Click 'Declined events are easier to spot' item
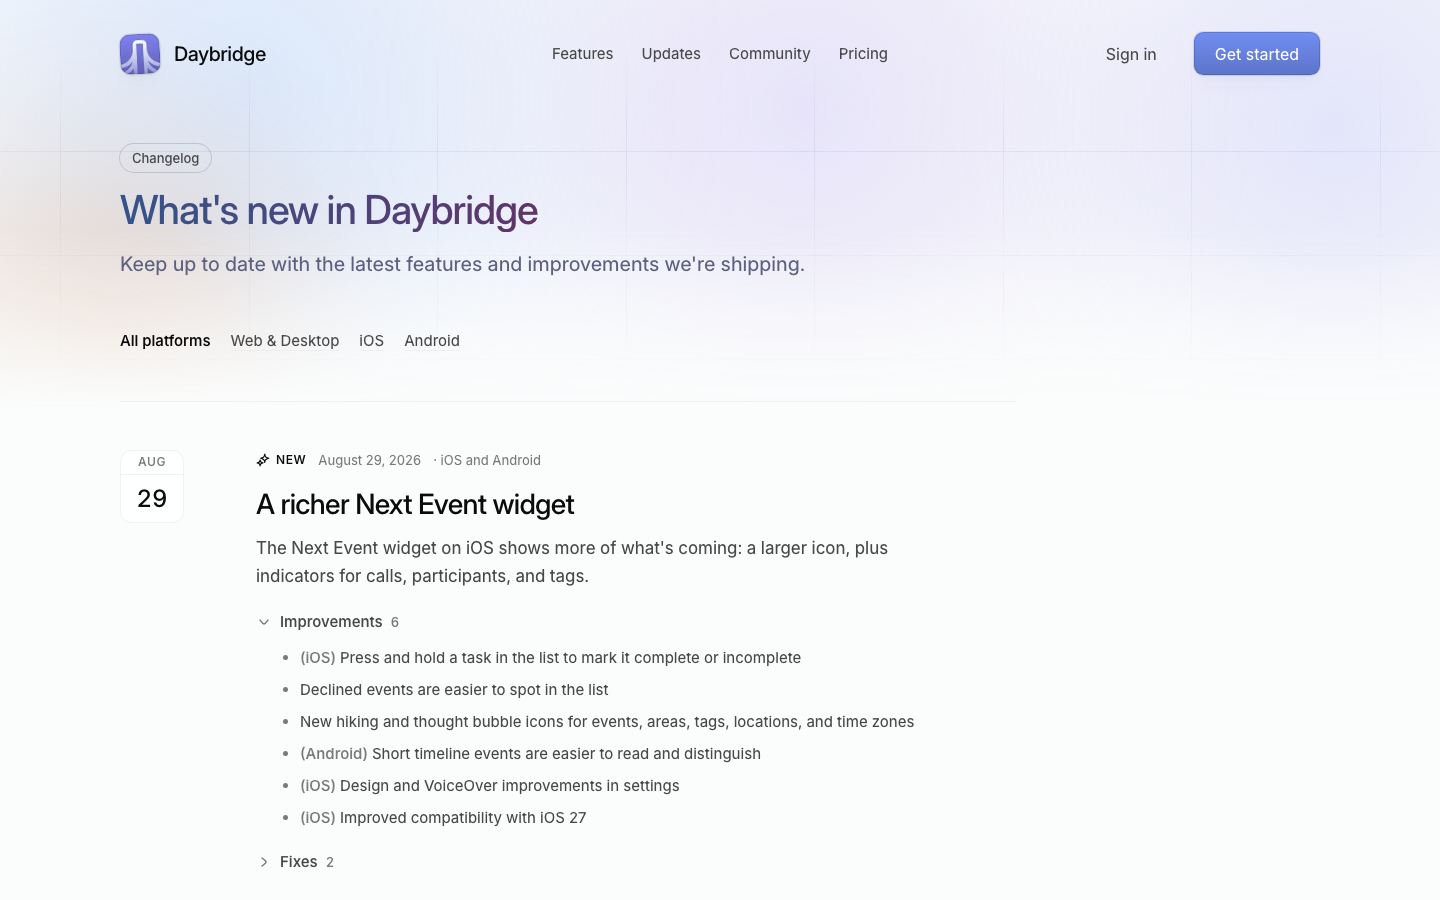Viewport: 1440px width, 900px height. [x=454, y=690]
